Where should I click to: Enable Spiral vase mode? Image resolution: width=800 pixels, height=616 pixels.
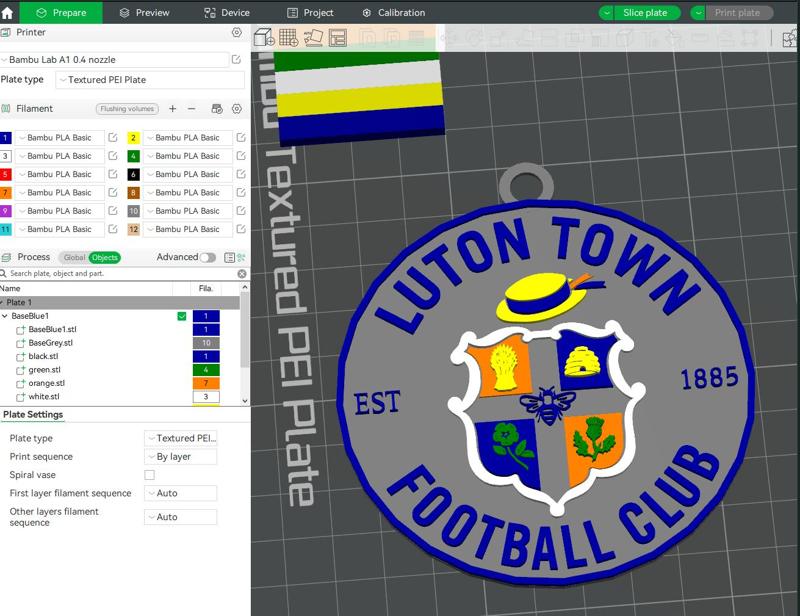(148, 476)
